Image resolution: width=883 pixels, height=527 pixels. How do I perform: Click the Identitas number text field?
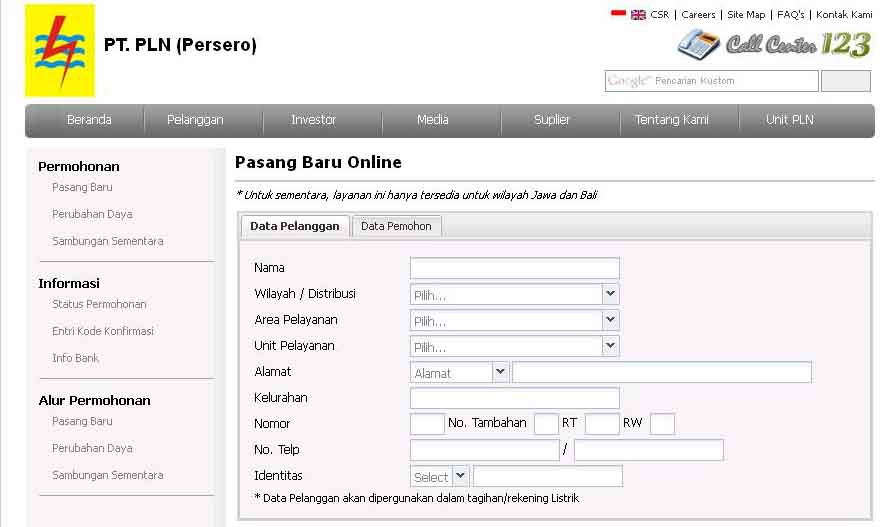pyautogui.click(x=548, y=476)
